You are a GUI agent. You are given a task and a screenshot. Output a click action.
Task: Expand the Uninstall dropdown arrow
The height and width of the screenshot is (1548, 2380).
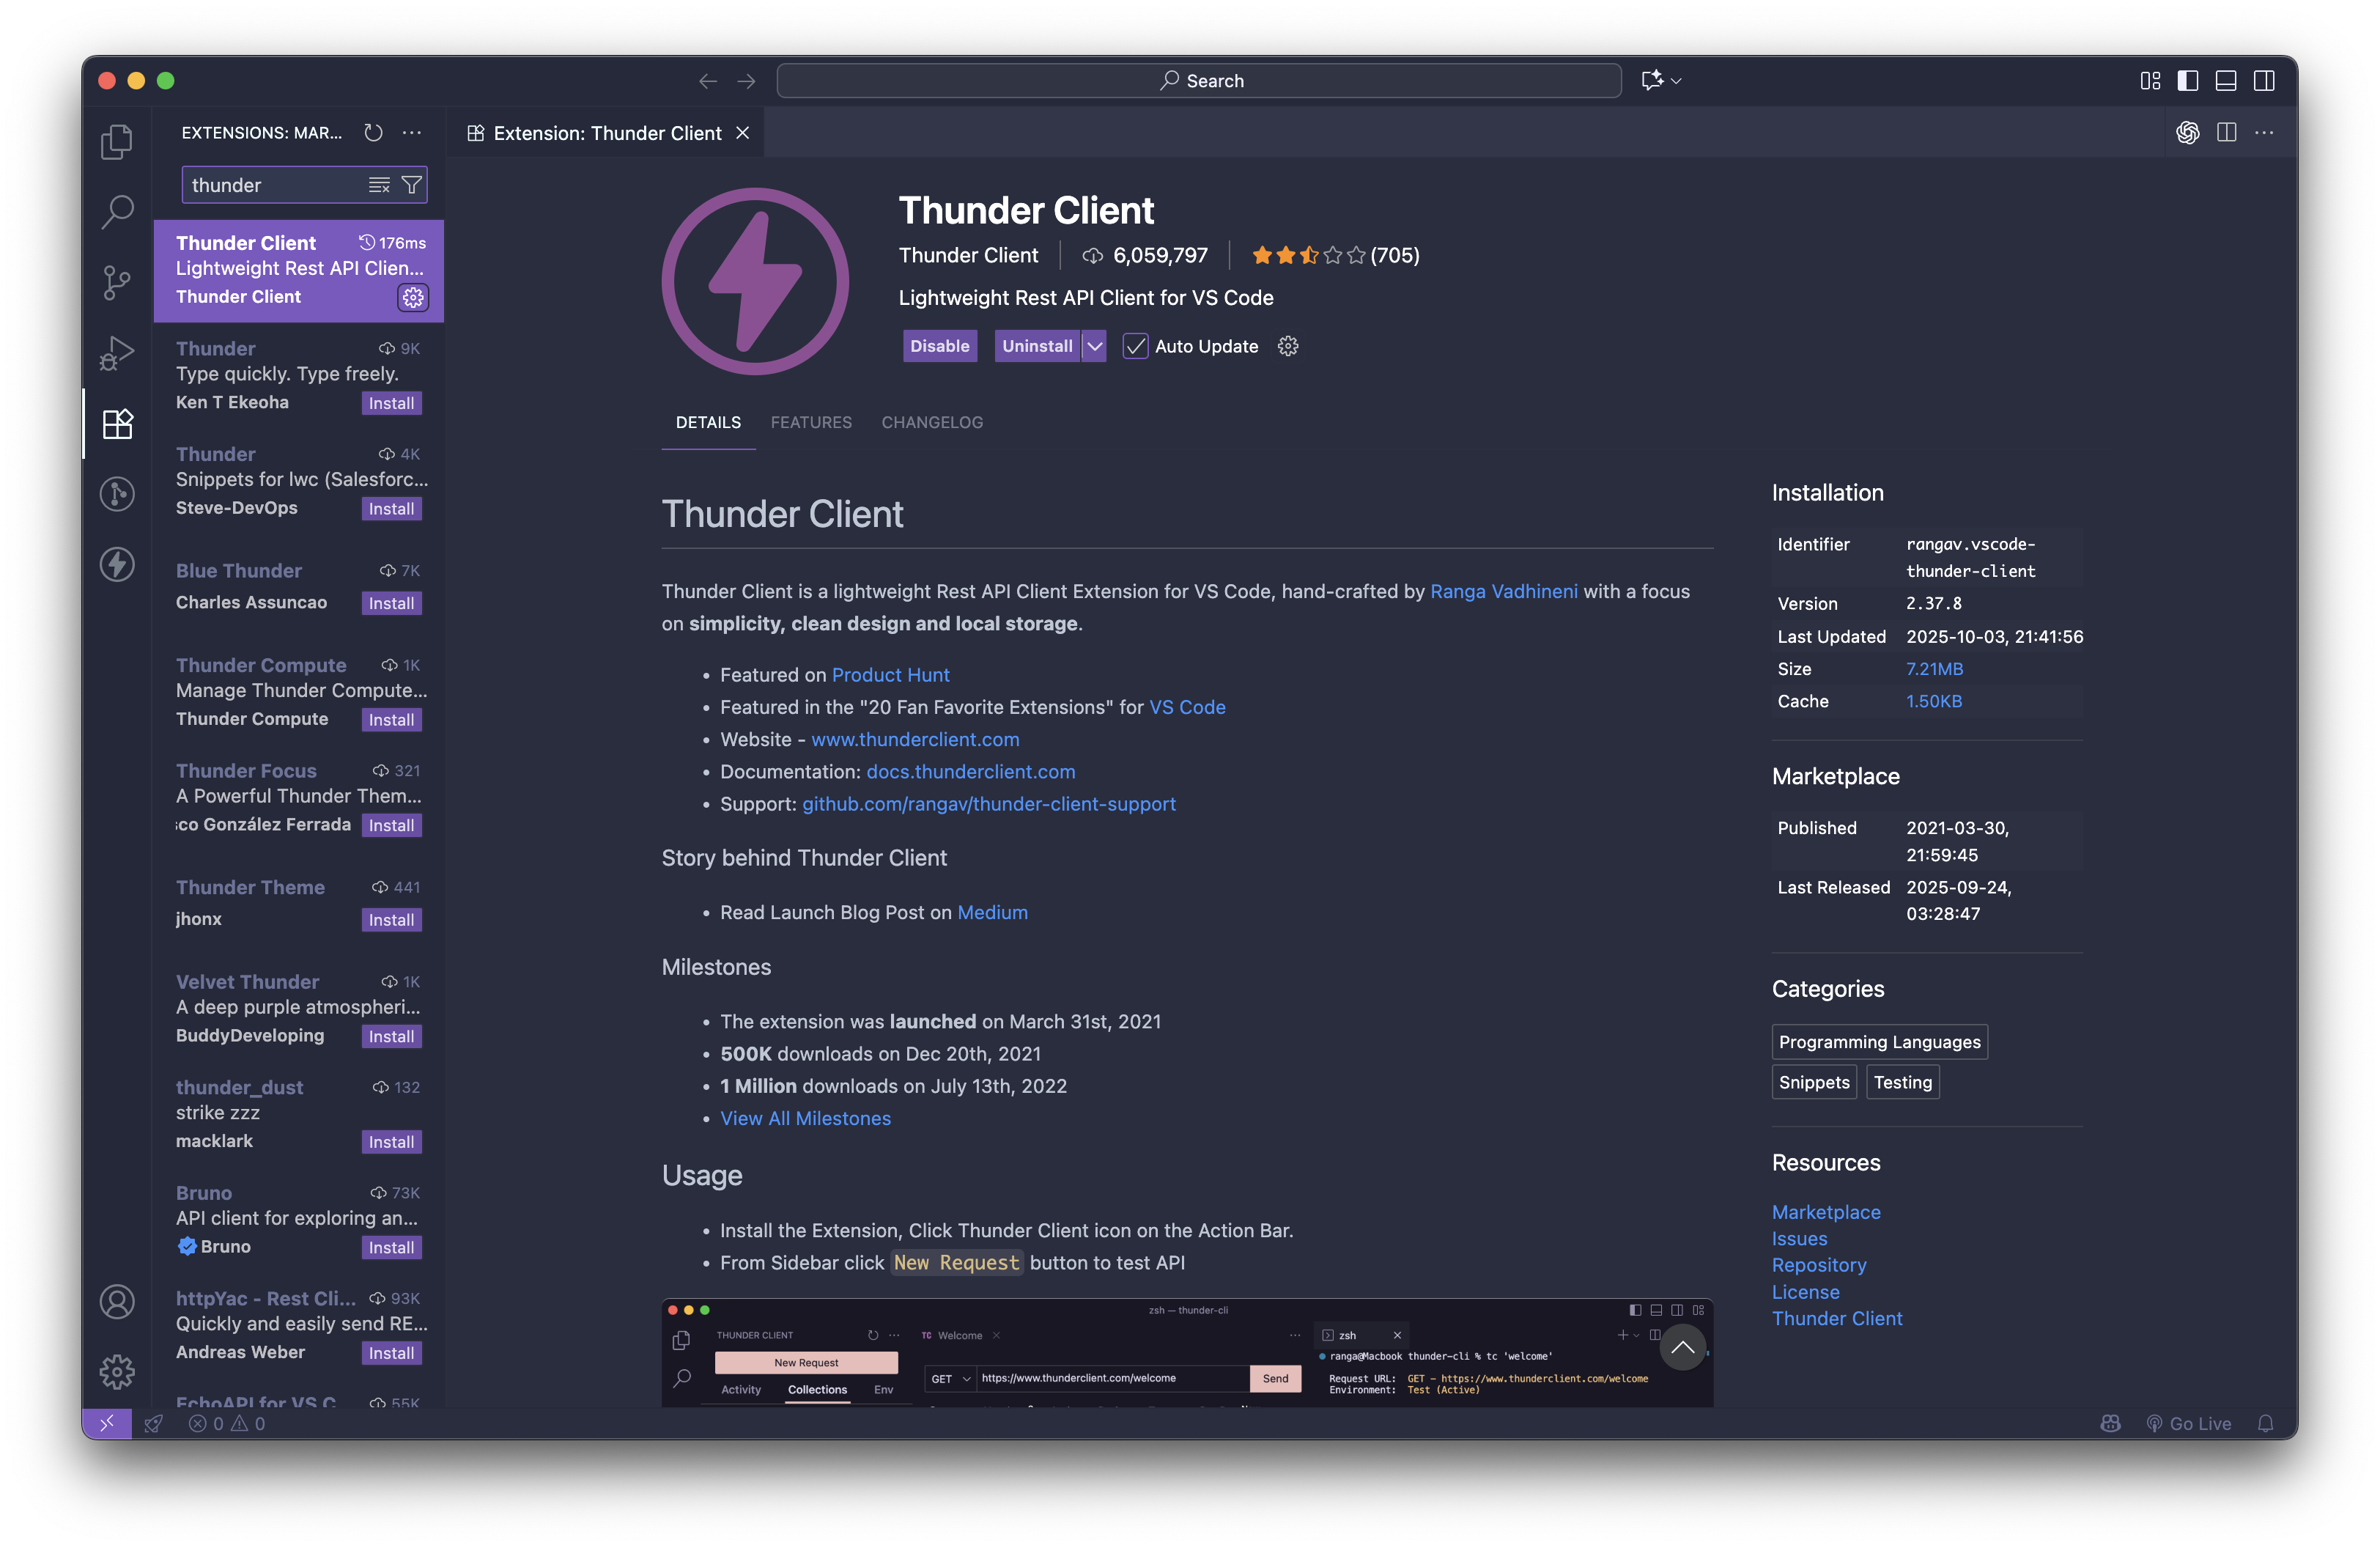click(x=1095, y=346)
